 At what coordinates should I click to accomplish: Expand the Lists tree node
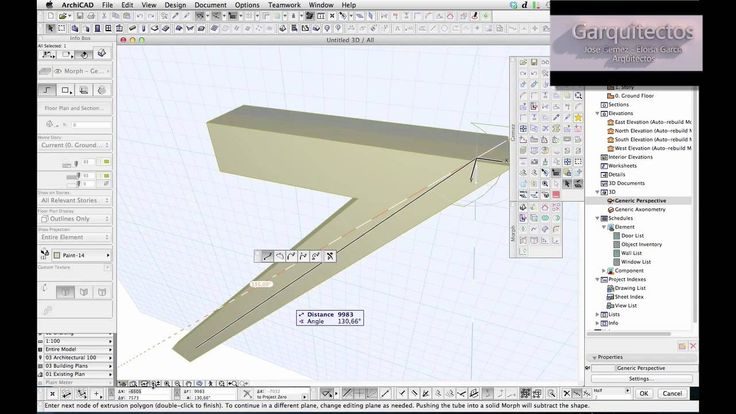coord(598,314)
